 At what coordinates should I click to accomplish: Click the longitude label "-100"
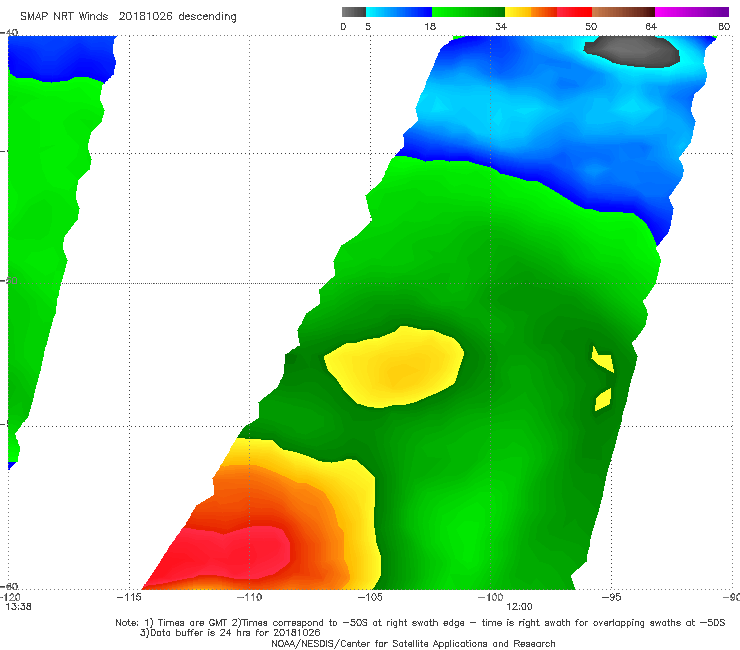point(490,597)
